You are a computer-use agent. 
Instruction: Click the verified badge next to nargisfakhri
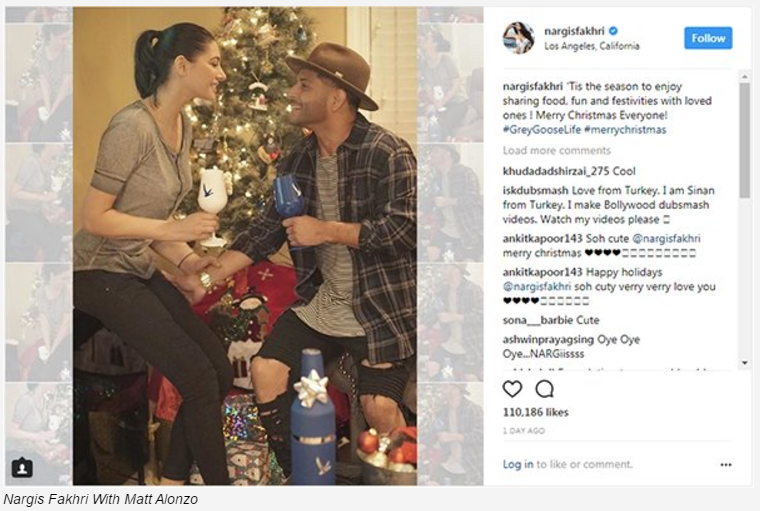pos(613,31)
